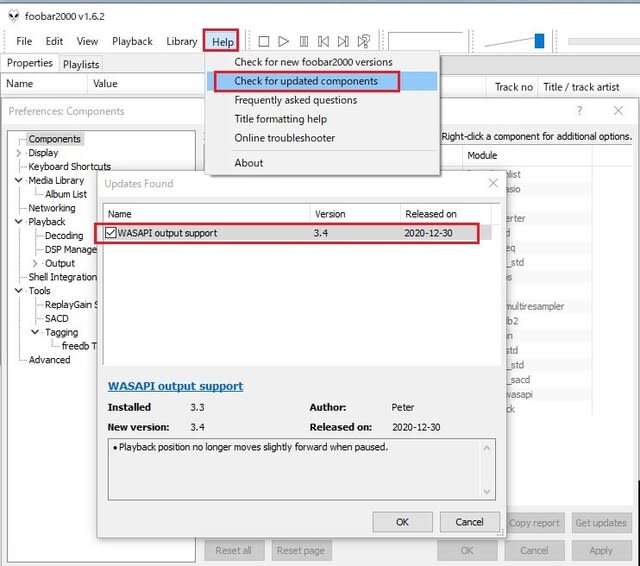Click the seek bar in the toolbar
Viewport: 640px width, 566px height.
coord(603,41)
